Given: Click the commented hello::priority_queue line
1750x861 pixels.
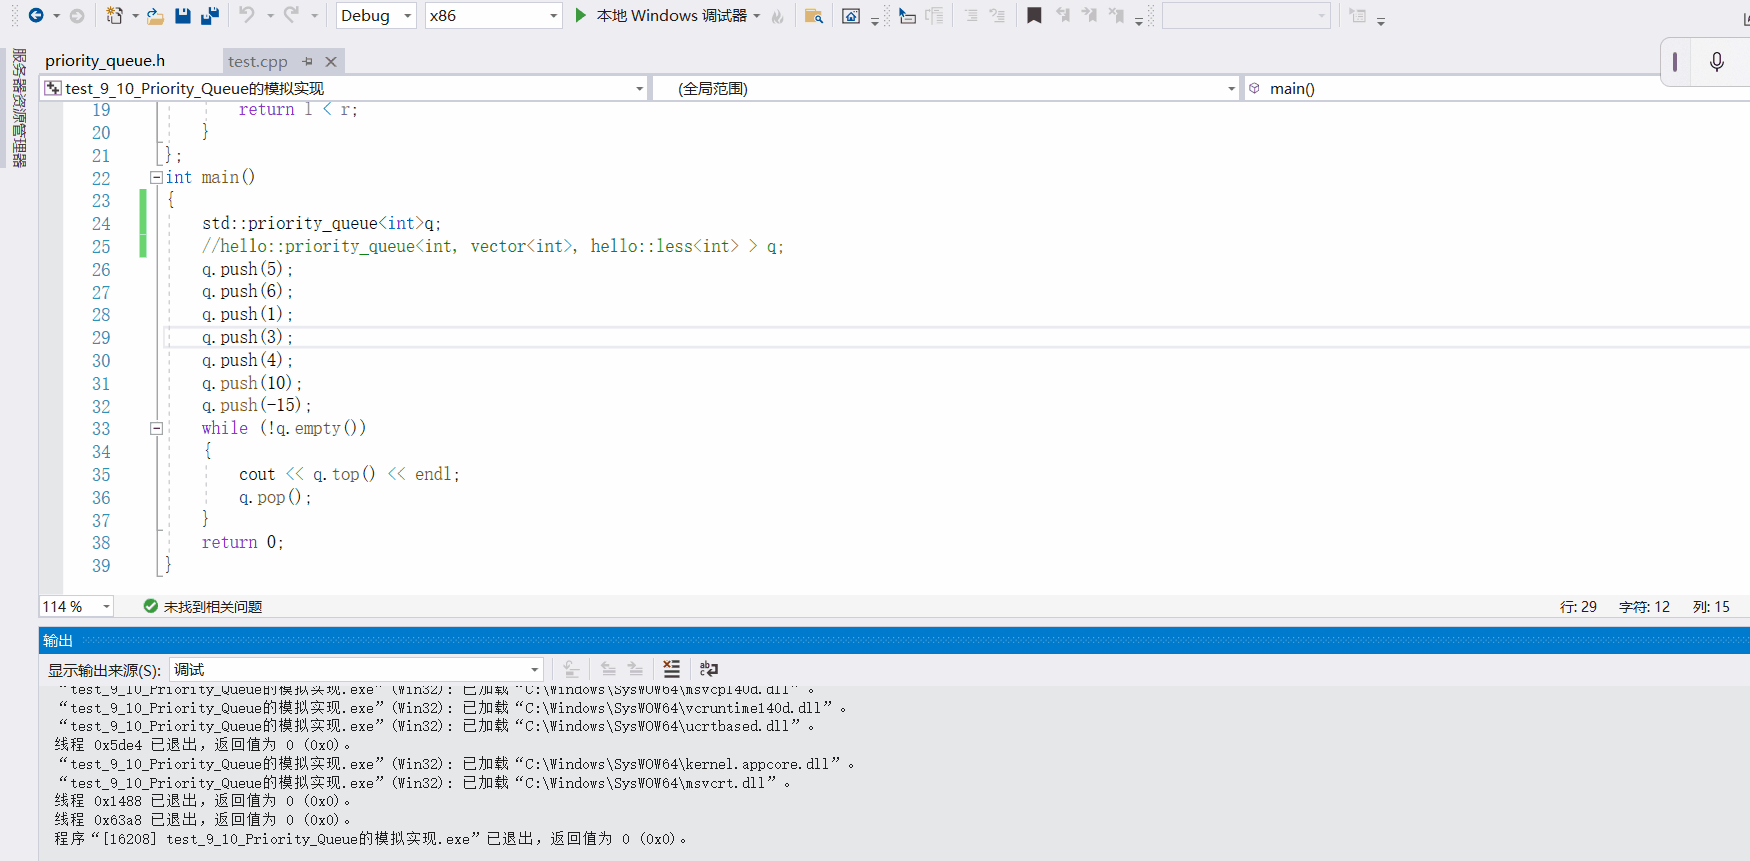Looking at the screenshot, I should click(x=493, y=246).
